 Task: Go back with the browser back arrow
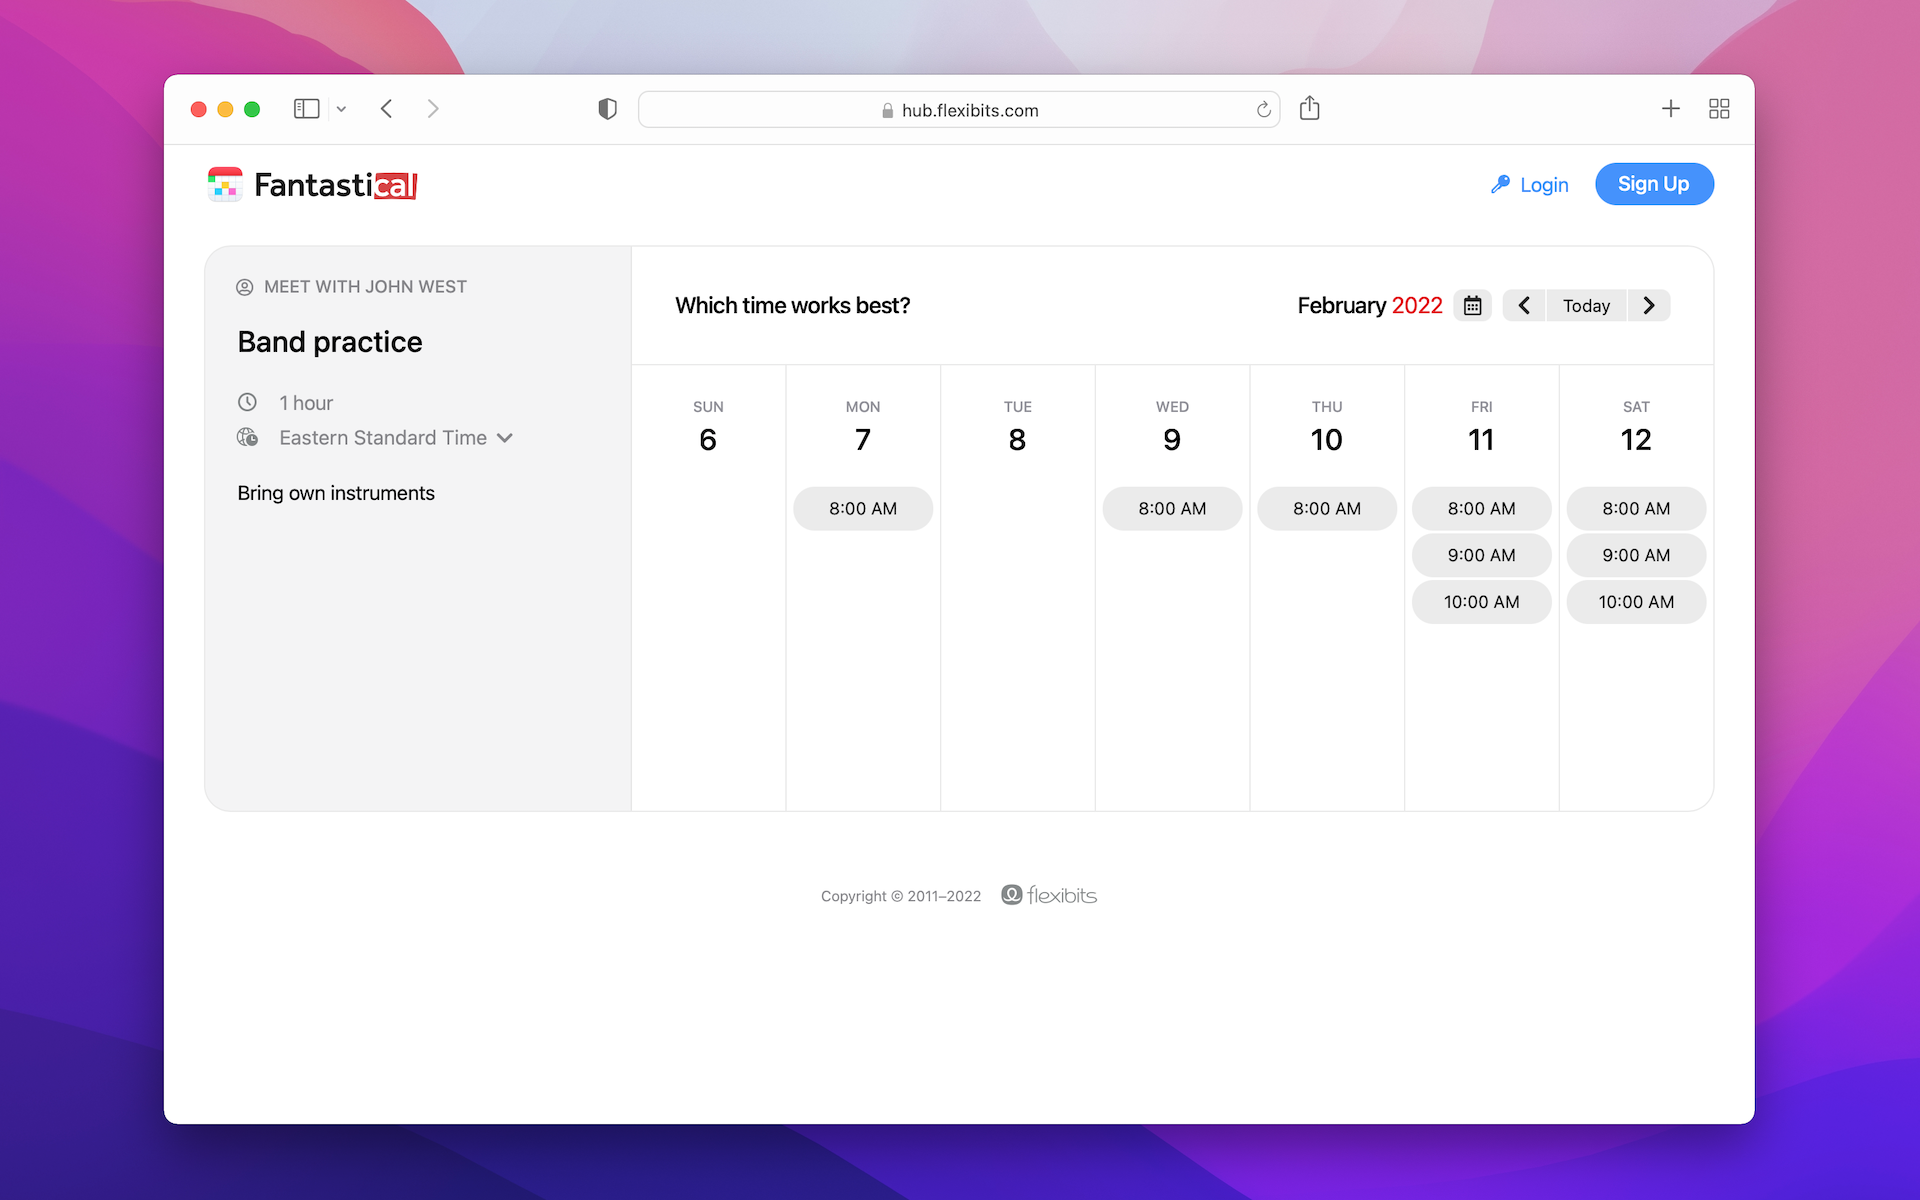point(387,109)
